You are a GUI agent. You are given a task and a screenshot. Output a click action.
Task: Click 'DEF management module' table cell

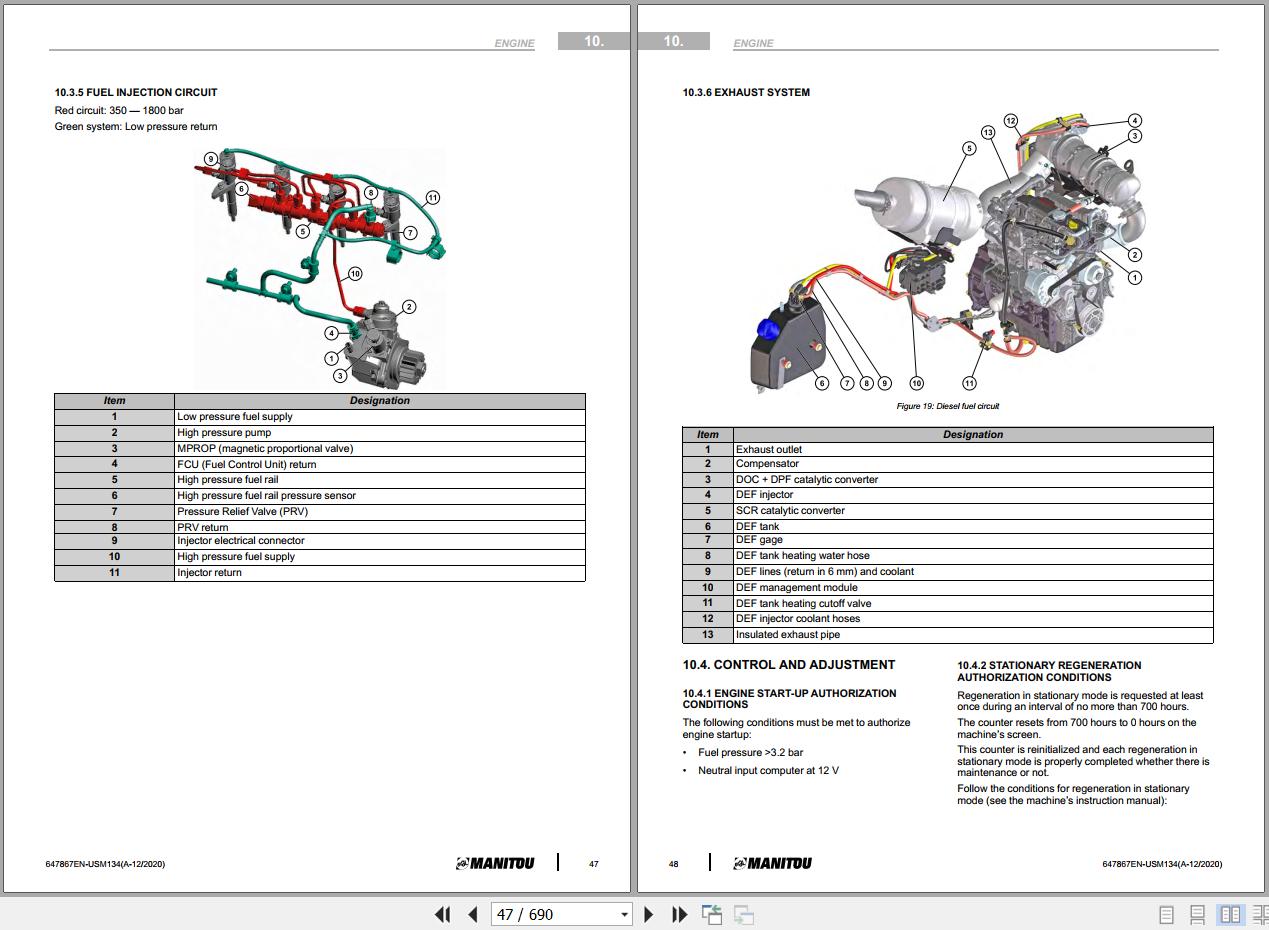pos(973,587)
